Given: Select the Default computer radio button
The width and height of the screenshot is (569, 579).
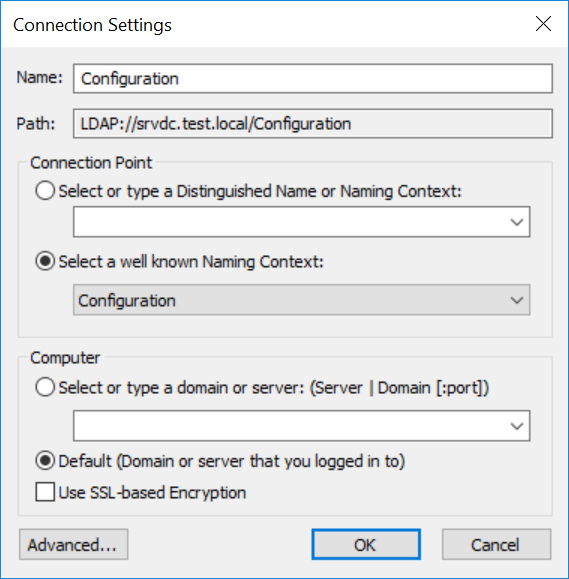Looking at the screenshot, I should coord(45,461).
